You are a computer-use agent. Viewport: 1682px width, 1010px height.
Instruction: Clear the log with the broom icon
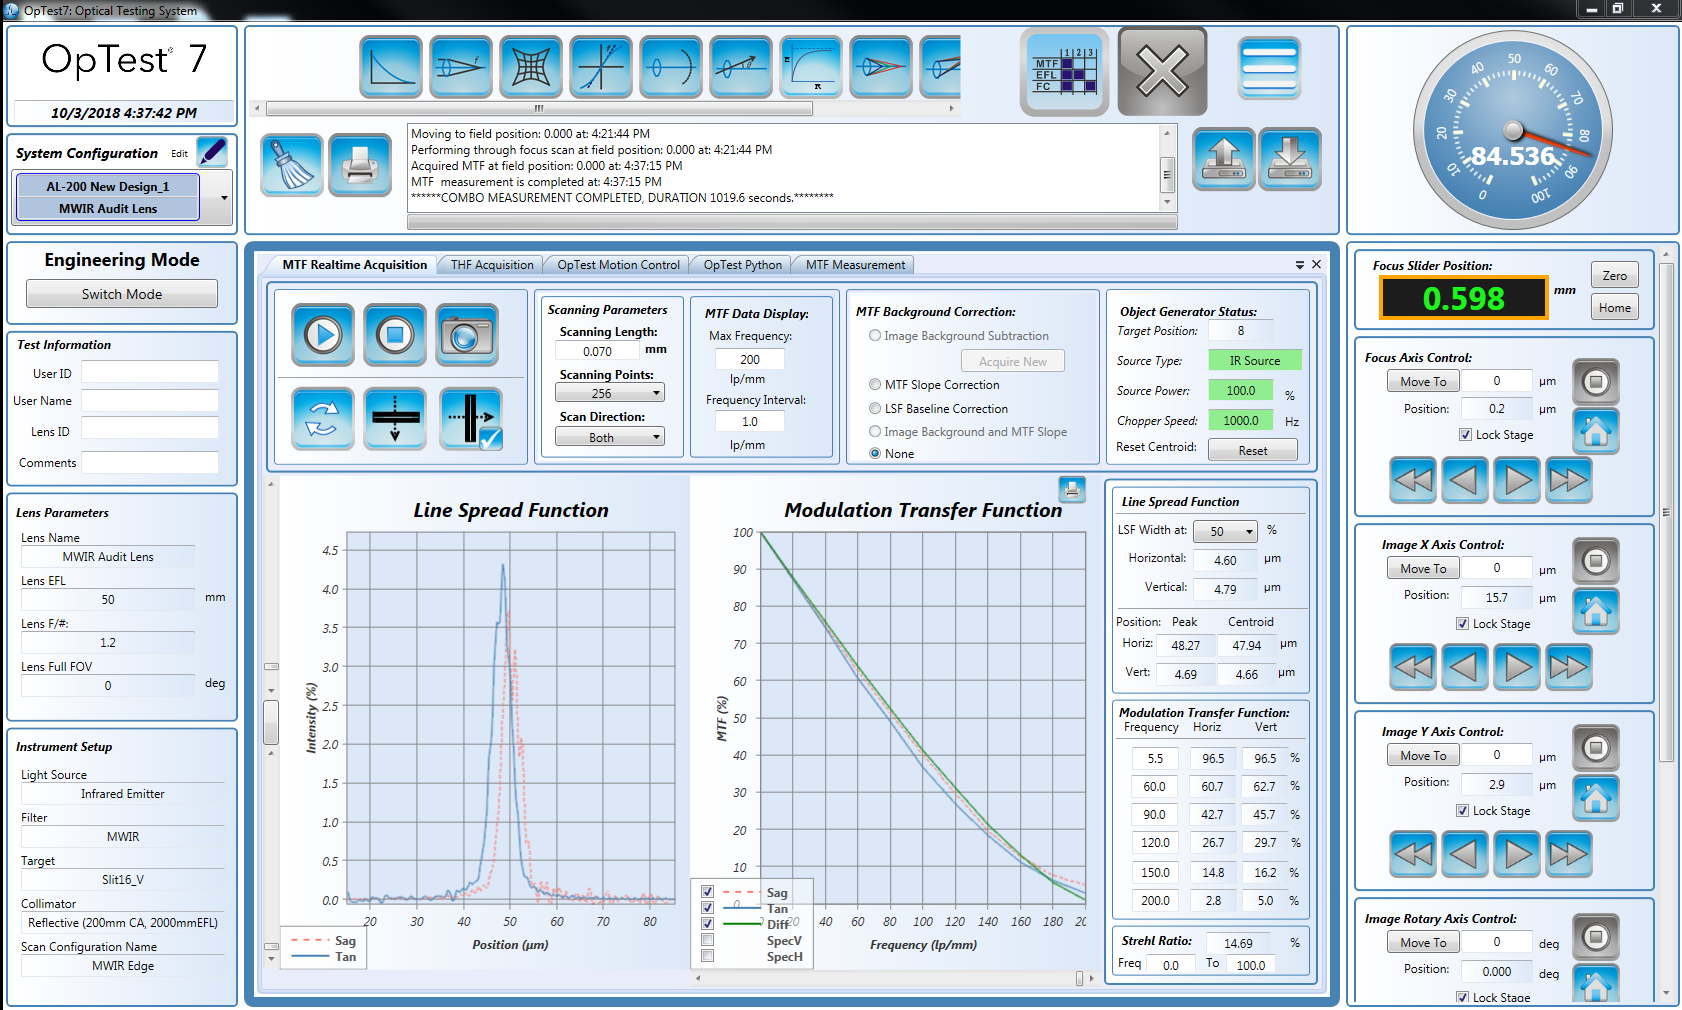coord(292,165)
